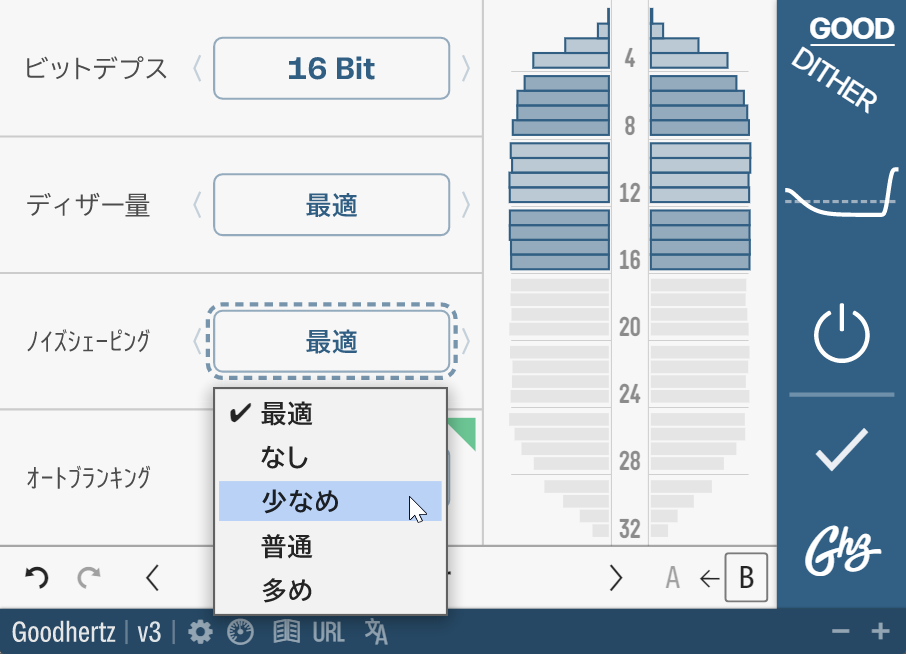The width and height of the screenshot is (906, 654).
Task: Click the GOOD DITHER title logo
Action: 842,64
